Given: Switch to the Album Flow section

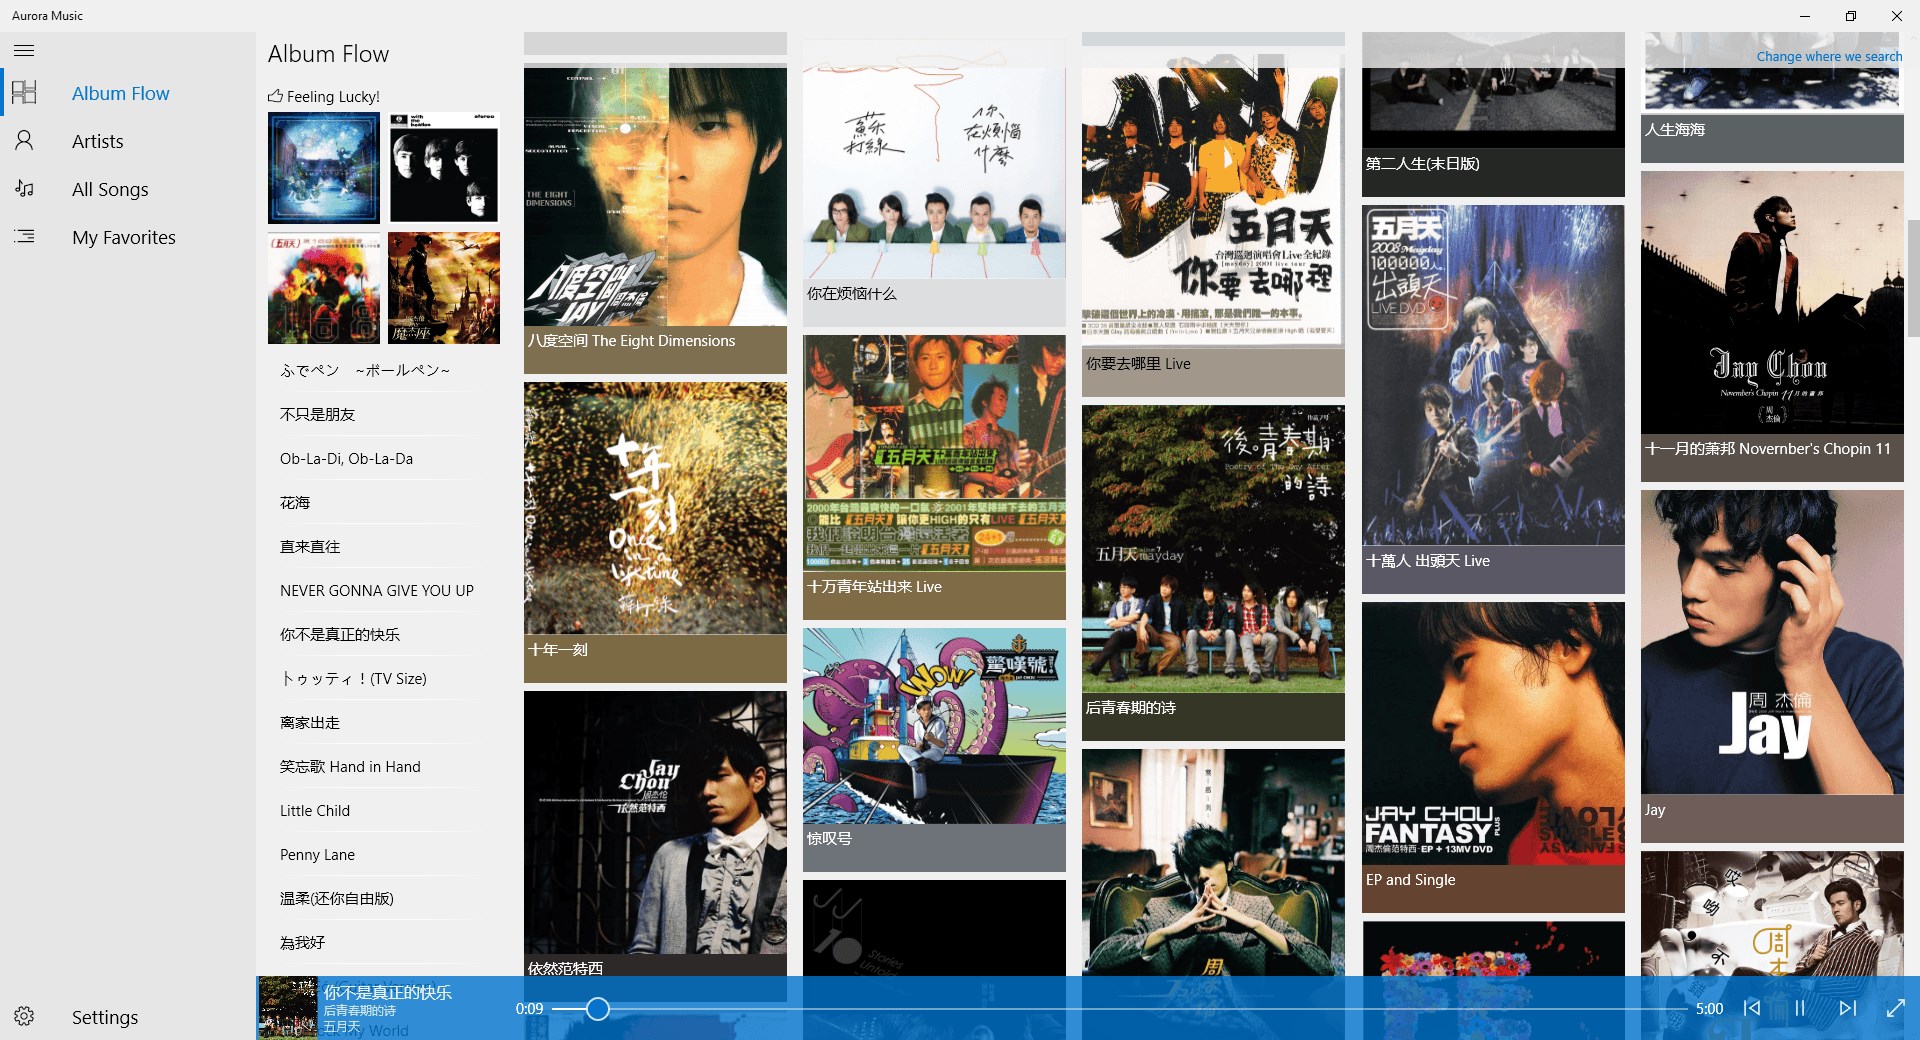Looking at the screenshot, I should [120, 92].
